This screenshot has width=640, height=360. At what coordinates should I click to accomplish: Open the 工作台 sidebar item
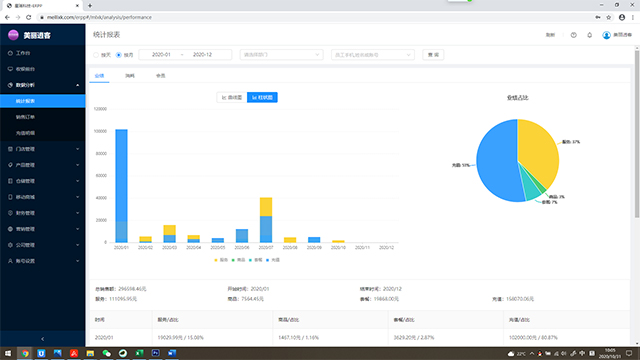42,53
